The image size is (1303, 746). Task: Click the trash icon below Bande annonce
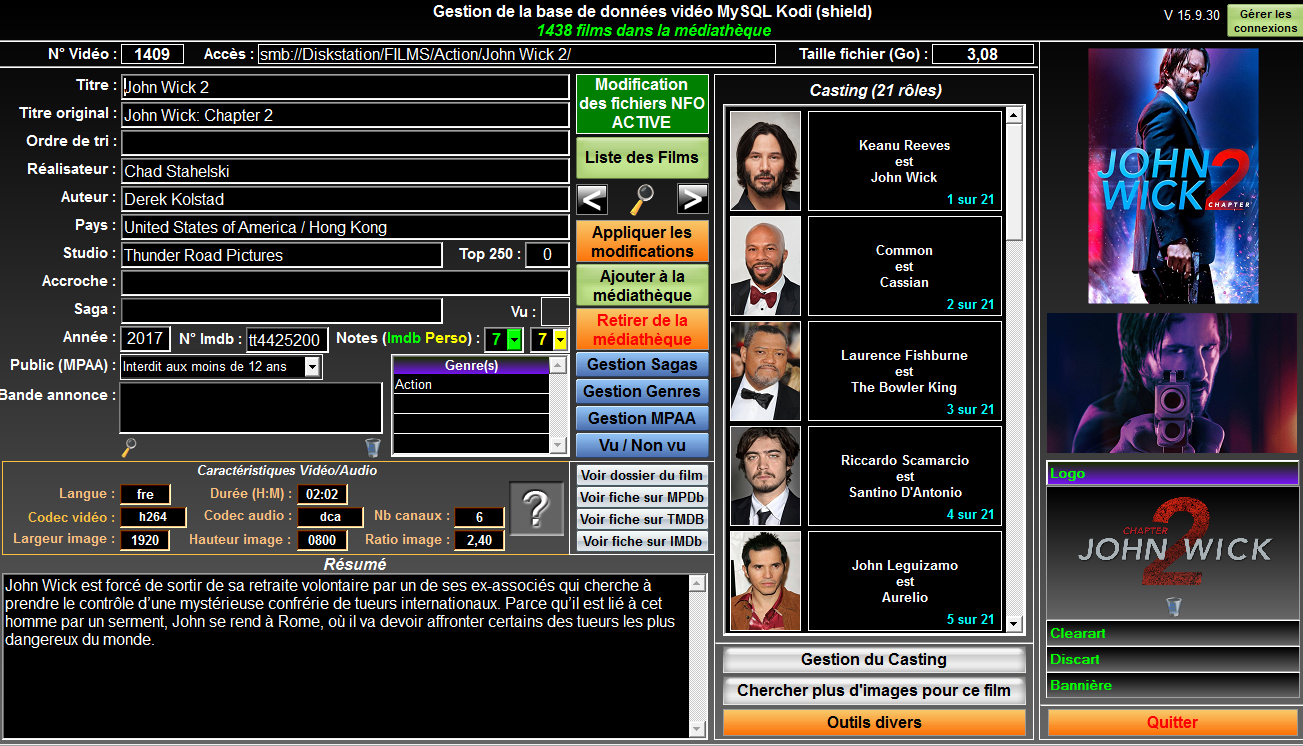(x=373, y=447)
